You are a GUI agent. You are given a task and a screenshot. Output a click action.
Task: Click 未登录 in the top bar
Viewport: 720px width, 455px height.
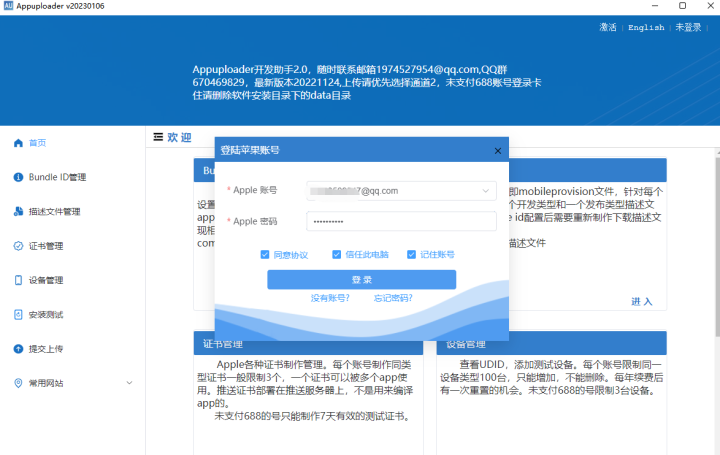point(688,28)
